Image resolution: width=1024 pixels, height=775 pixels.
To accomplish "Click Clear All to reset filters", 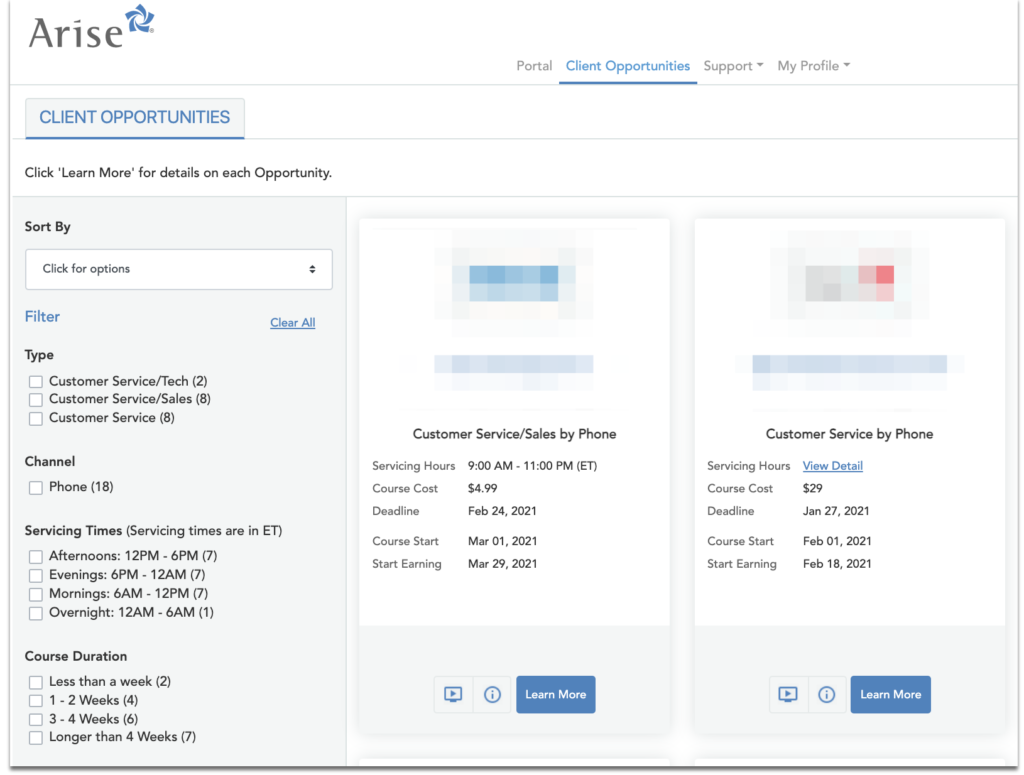I will (x=292, y=322).
